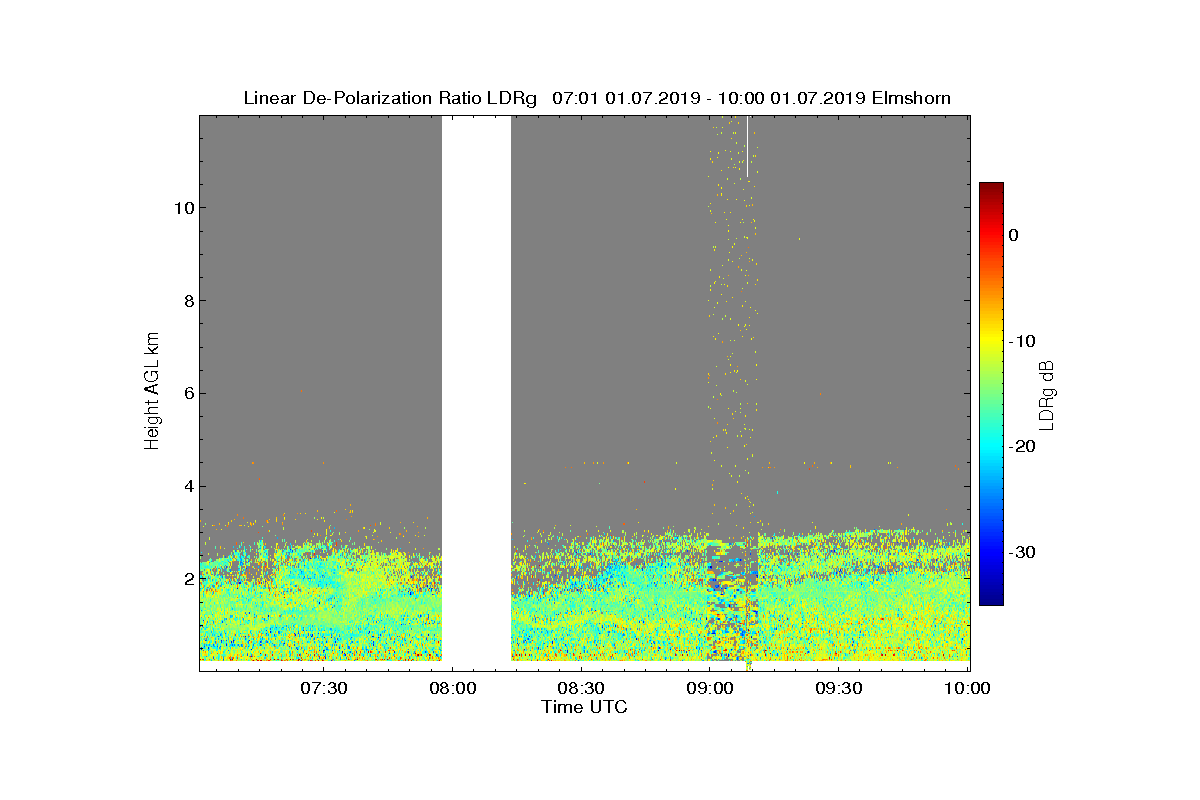
Task: Click the 09:00 time tick label
Action: click(x=710, y=688)
